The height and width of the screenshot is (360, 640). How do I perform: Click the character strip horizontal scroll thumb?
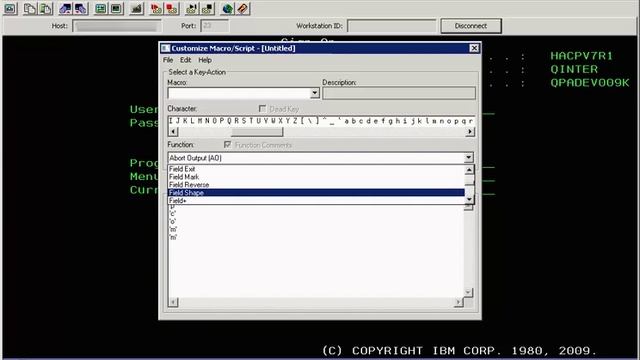[257, 132]
